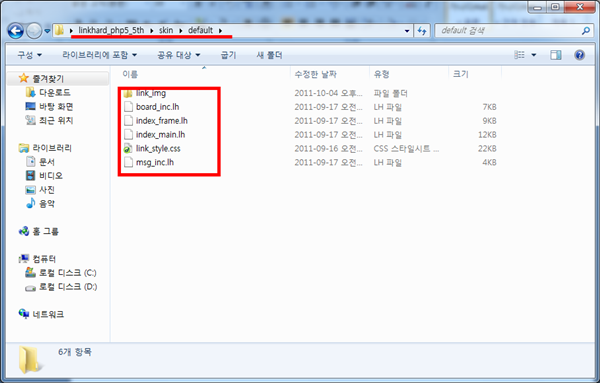Viewport: 600px width, 383px height.
Task: Click the folder icon in the address bar
Action: pyautogui.click(x=59, y=30)
